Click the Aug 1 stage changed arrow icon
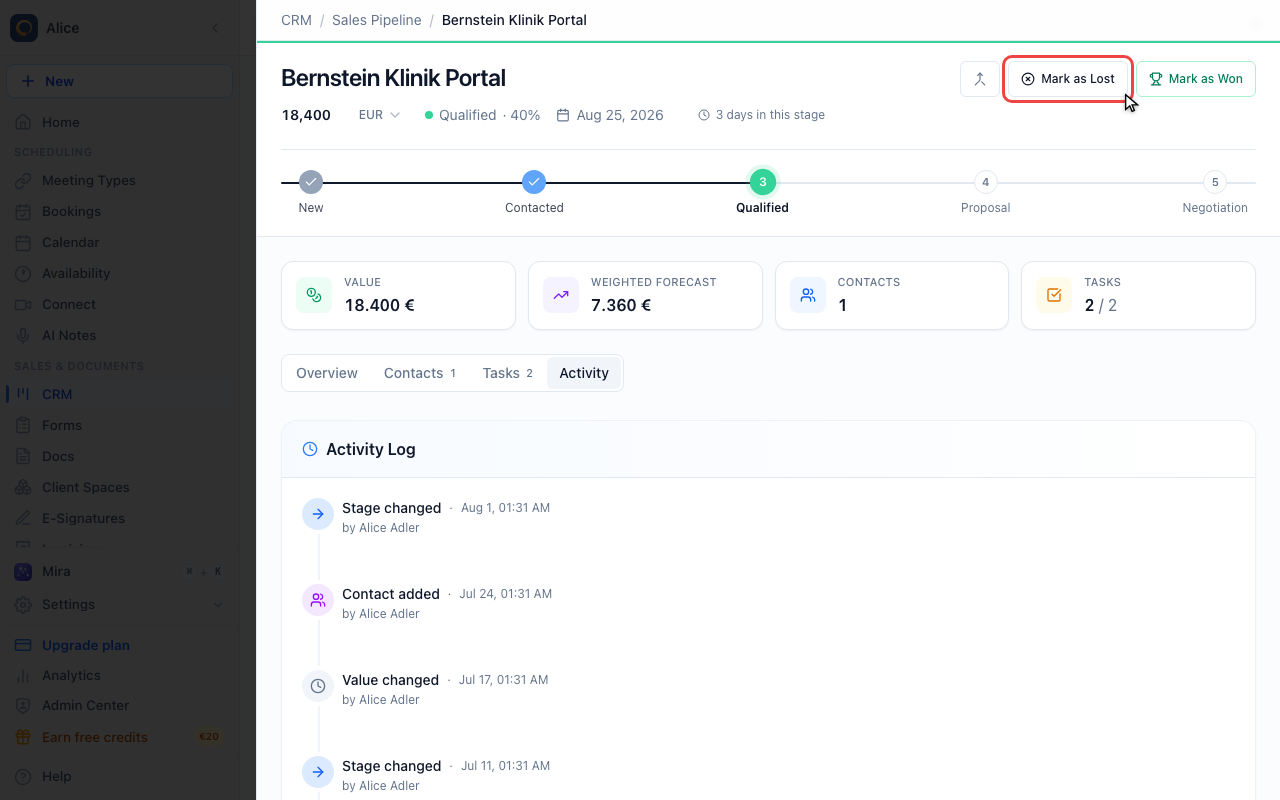 (x=318, y=514)
